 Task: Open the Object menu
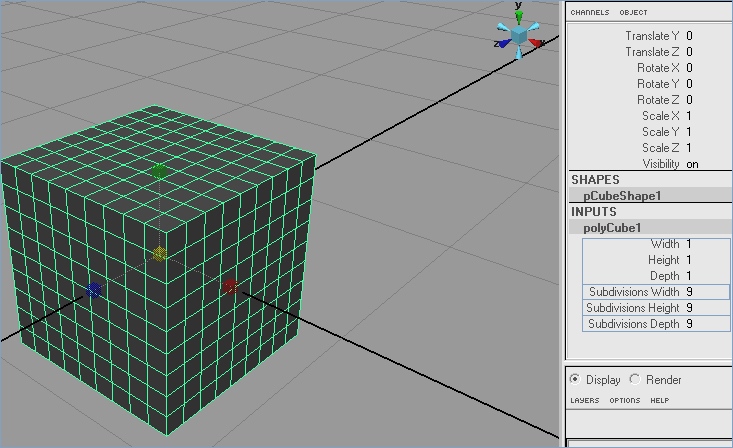633,13
